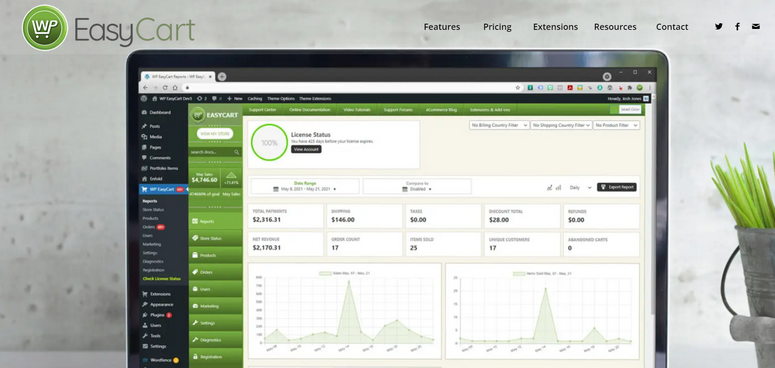Click the comments bubble in admin bar
The height and width of the screenshot is (368, 775).
(216, 98)
